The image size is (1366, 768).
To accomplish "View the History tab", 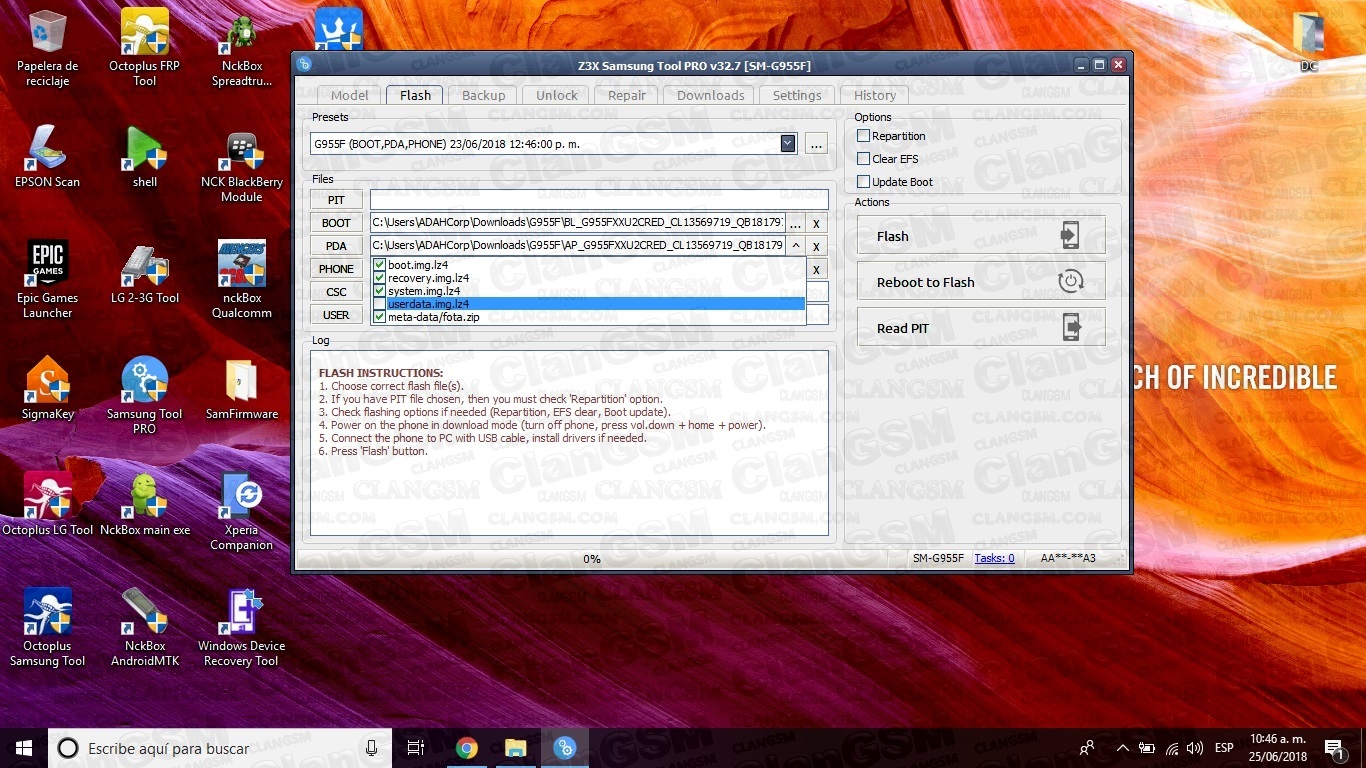I will pyautogui.click(x=875, y=95).
